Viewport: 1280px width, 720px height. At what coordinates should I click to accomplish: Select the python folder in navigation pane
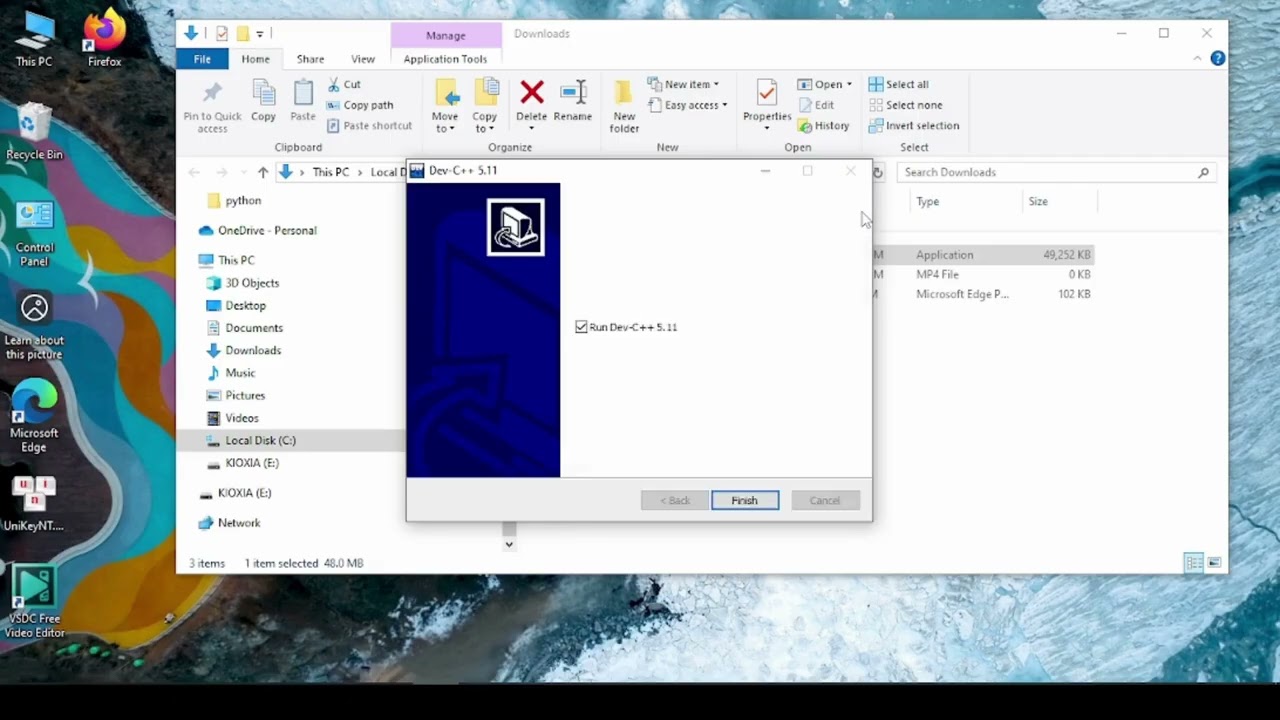[243, 200]
